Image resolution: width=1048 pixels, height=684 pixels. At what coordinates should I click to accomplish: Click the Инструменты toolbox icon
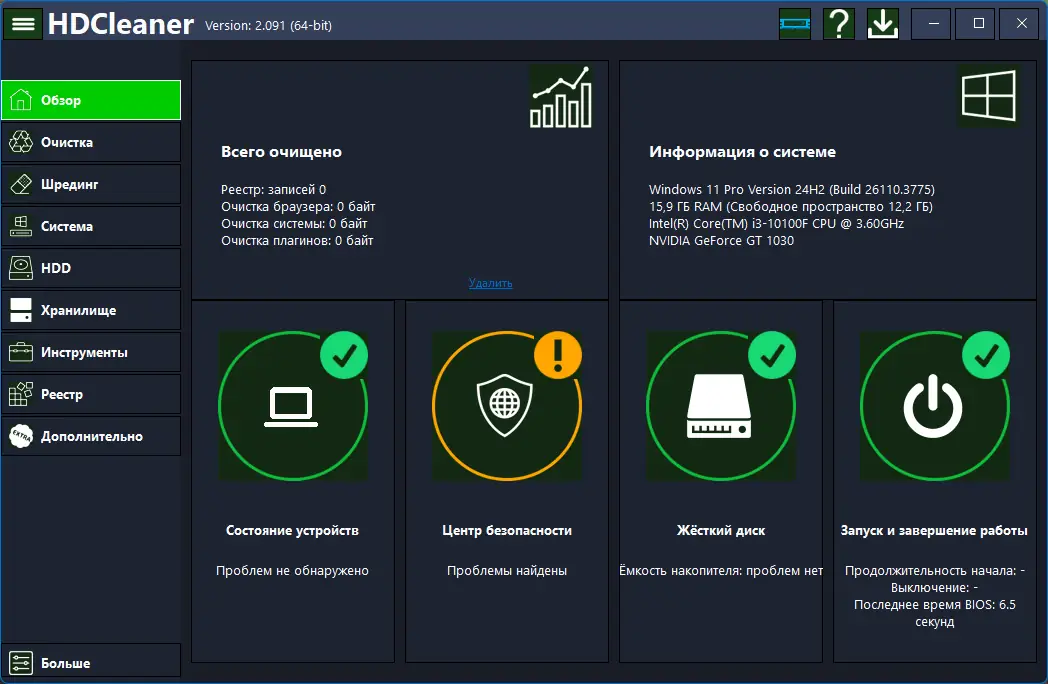[21, 352]
